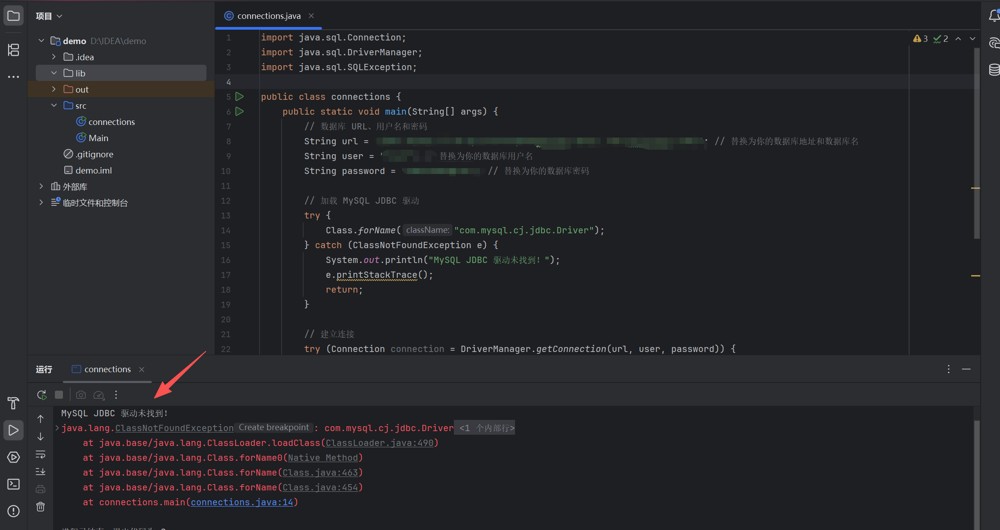
Task: Clear console with the trash icon
Action: point(40,506)
